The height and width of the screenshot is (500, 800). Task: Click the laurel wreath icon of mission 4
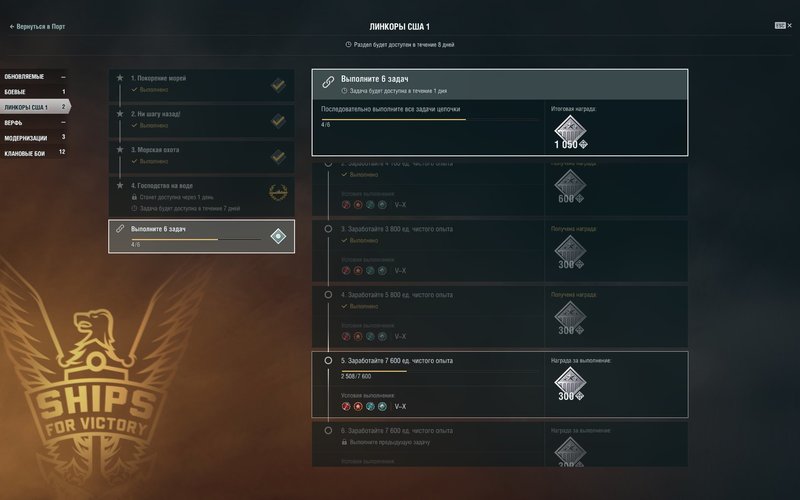pyautogui.click(x=278, y=192)
